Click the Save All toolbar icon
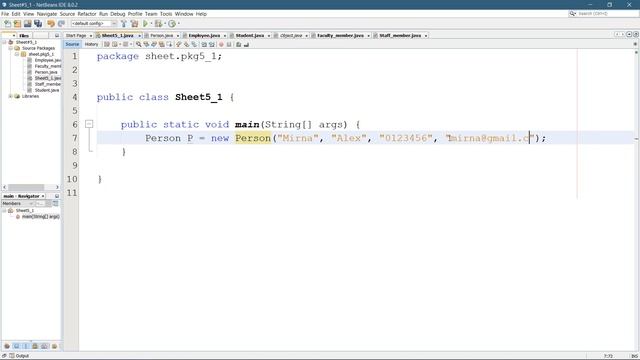 [x=38, y=24]
